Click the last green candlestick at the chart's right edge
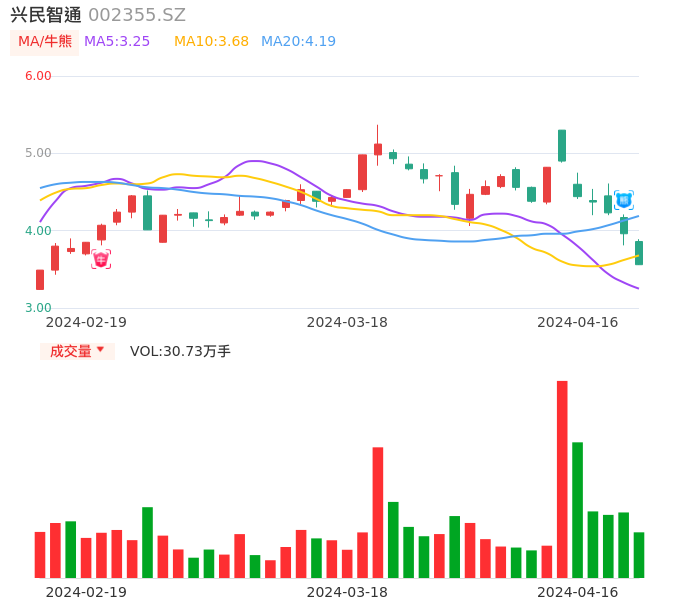686x606 pixels. pos(639,253)
